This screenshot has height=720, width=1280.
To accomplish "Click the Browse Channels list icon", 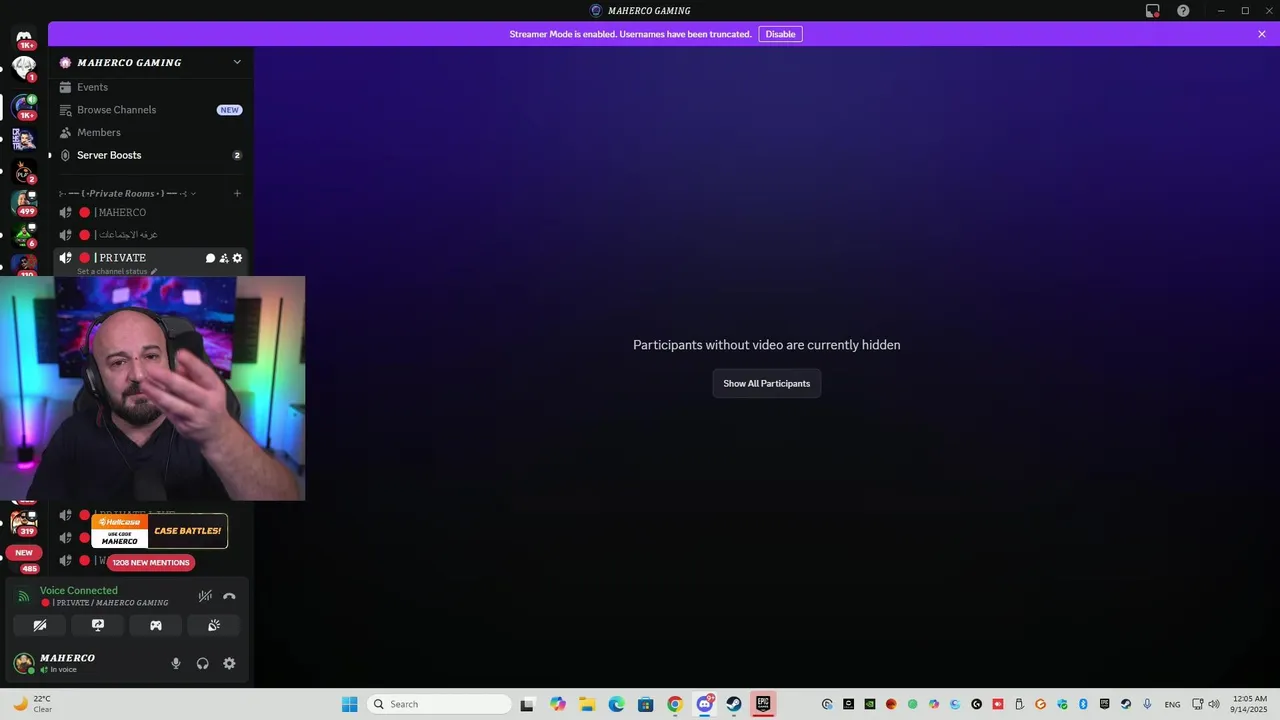I will (x=66, y=110).
